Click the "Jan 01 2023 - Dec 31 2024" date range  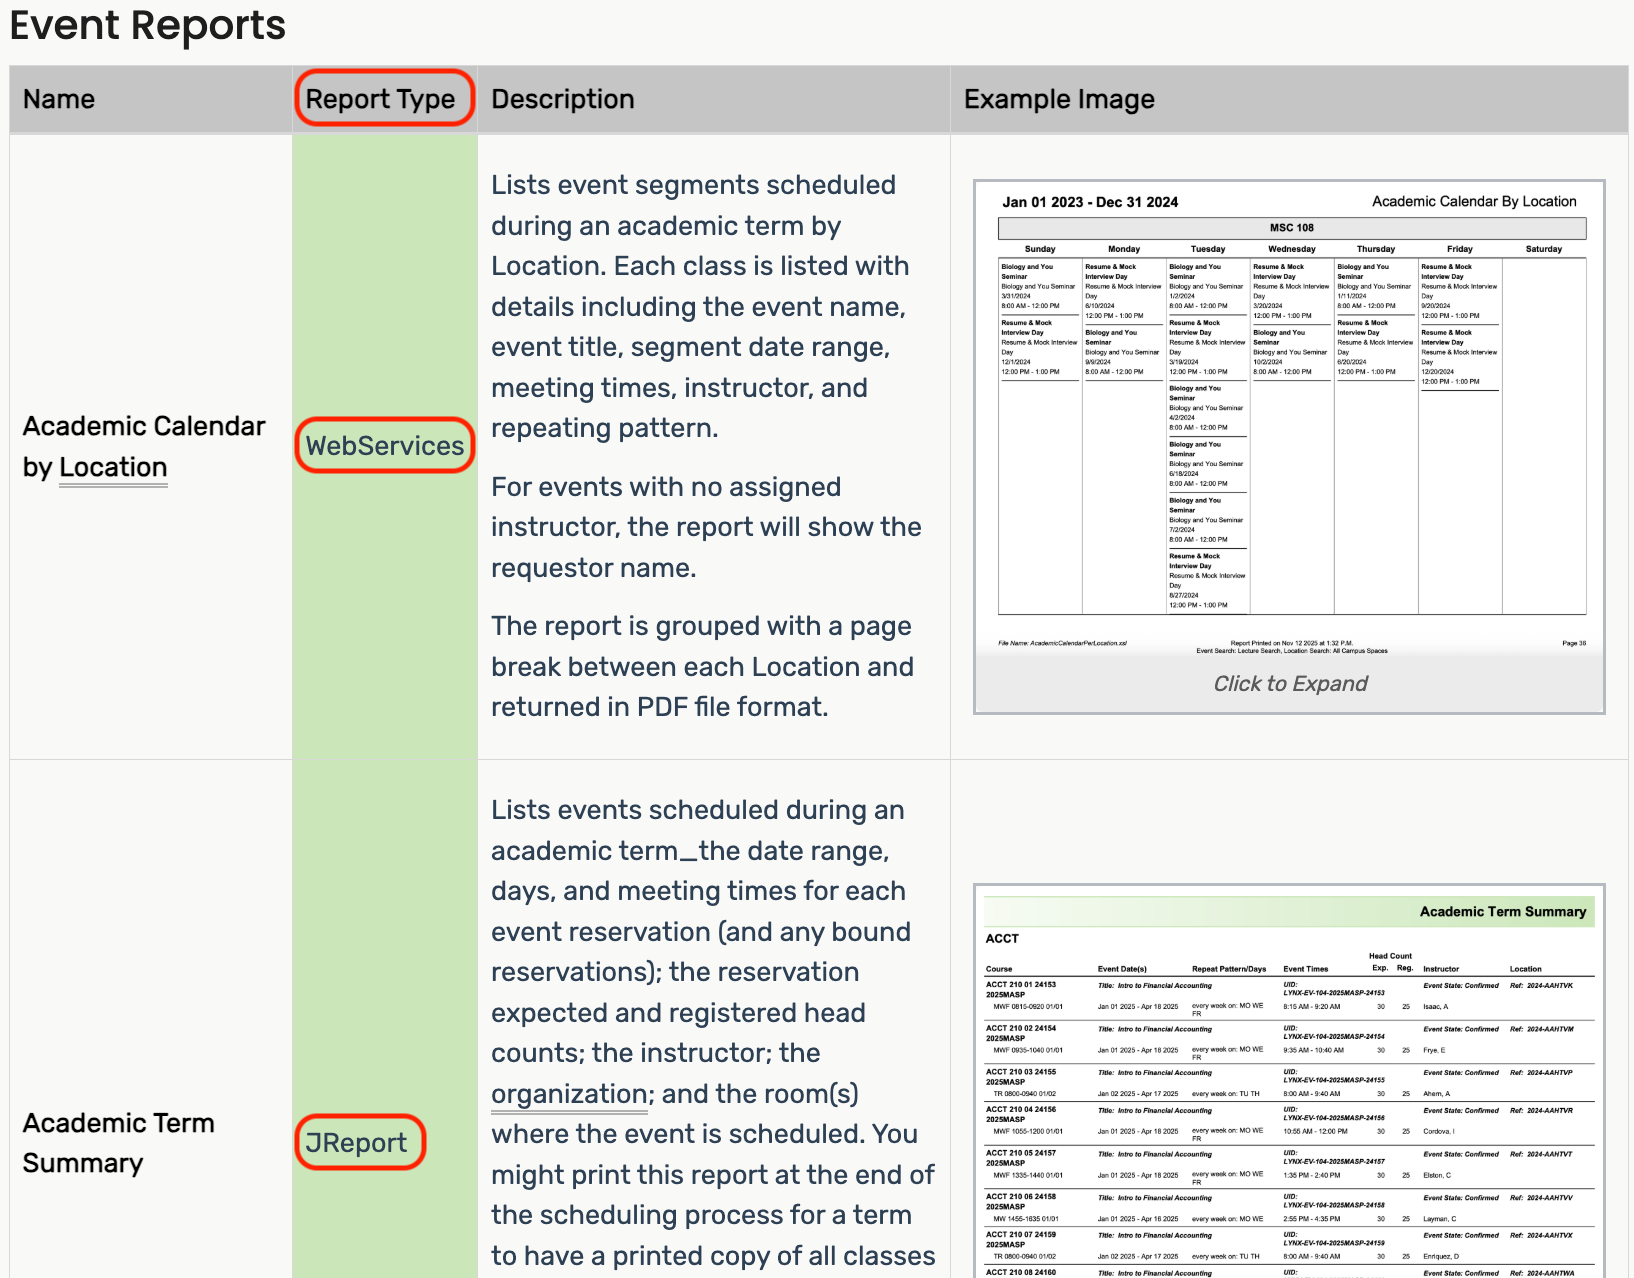point(1090,201)
